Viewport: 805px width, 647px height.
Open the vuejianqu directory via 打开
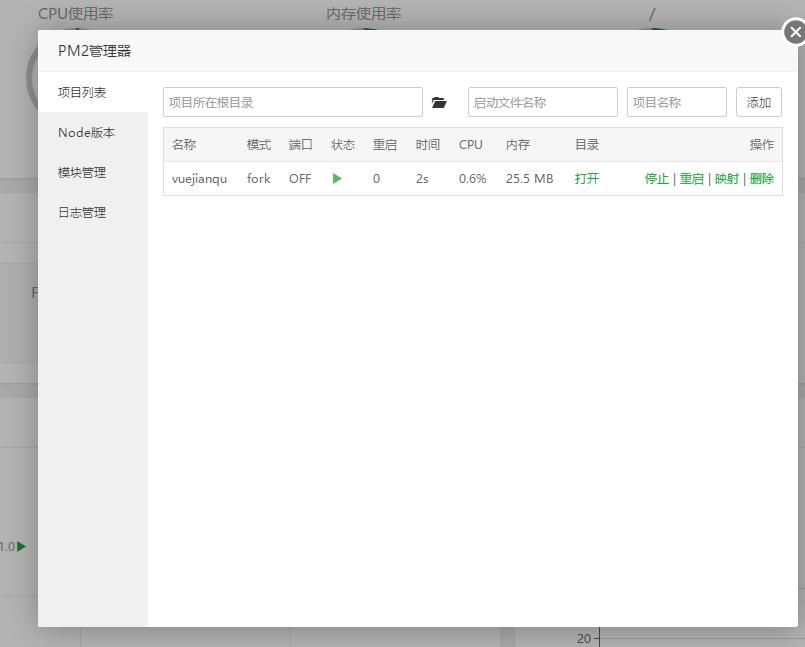[587, 179]
